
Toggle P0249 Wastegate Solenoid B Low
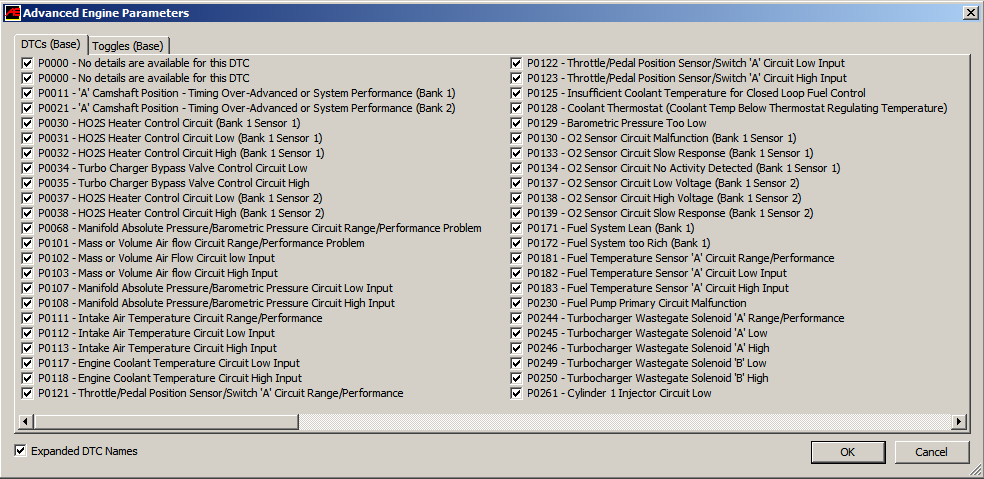(516, 363)
